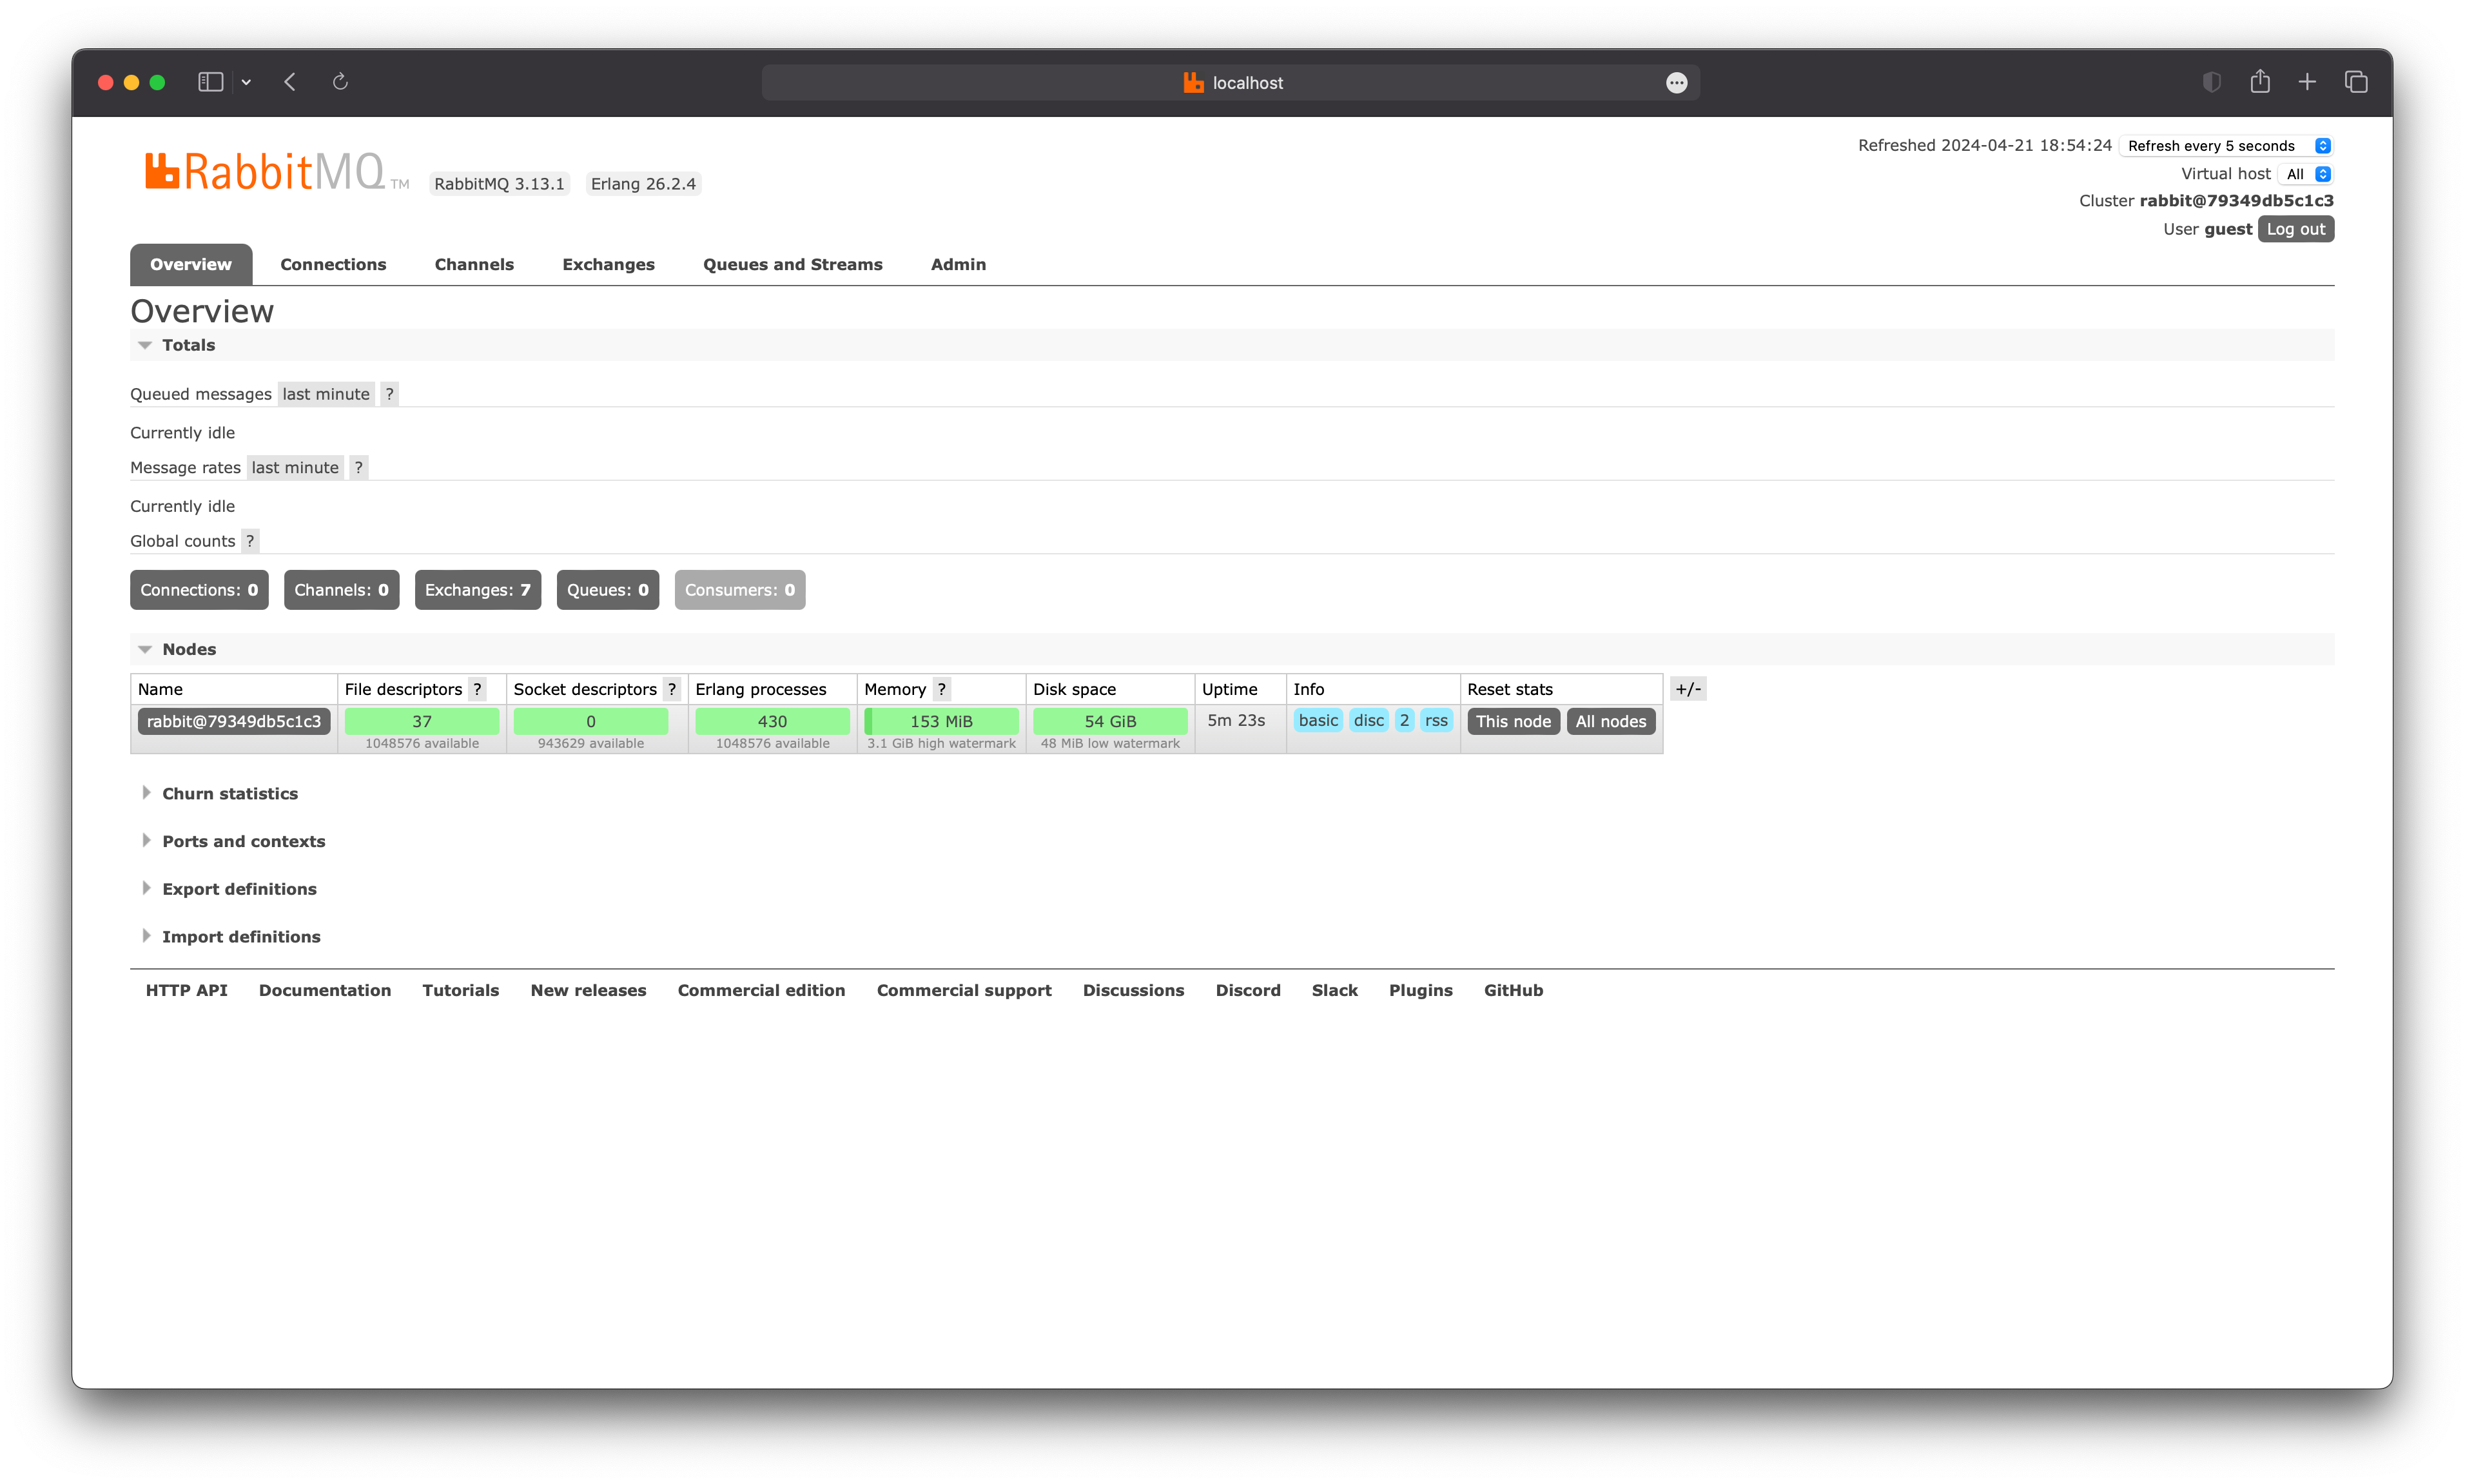
Task: Collapse the Totals section
Action: point(188,345)
